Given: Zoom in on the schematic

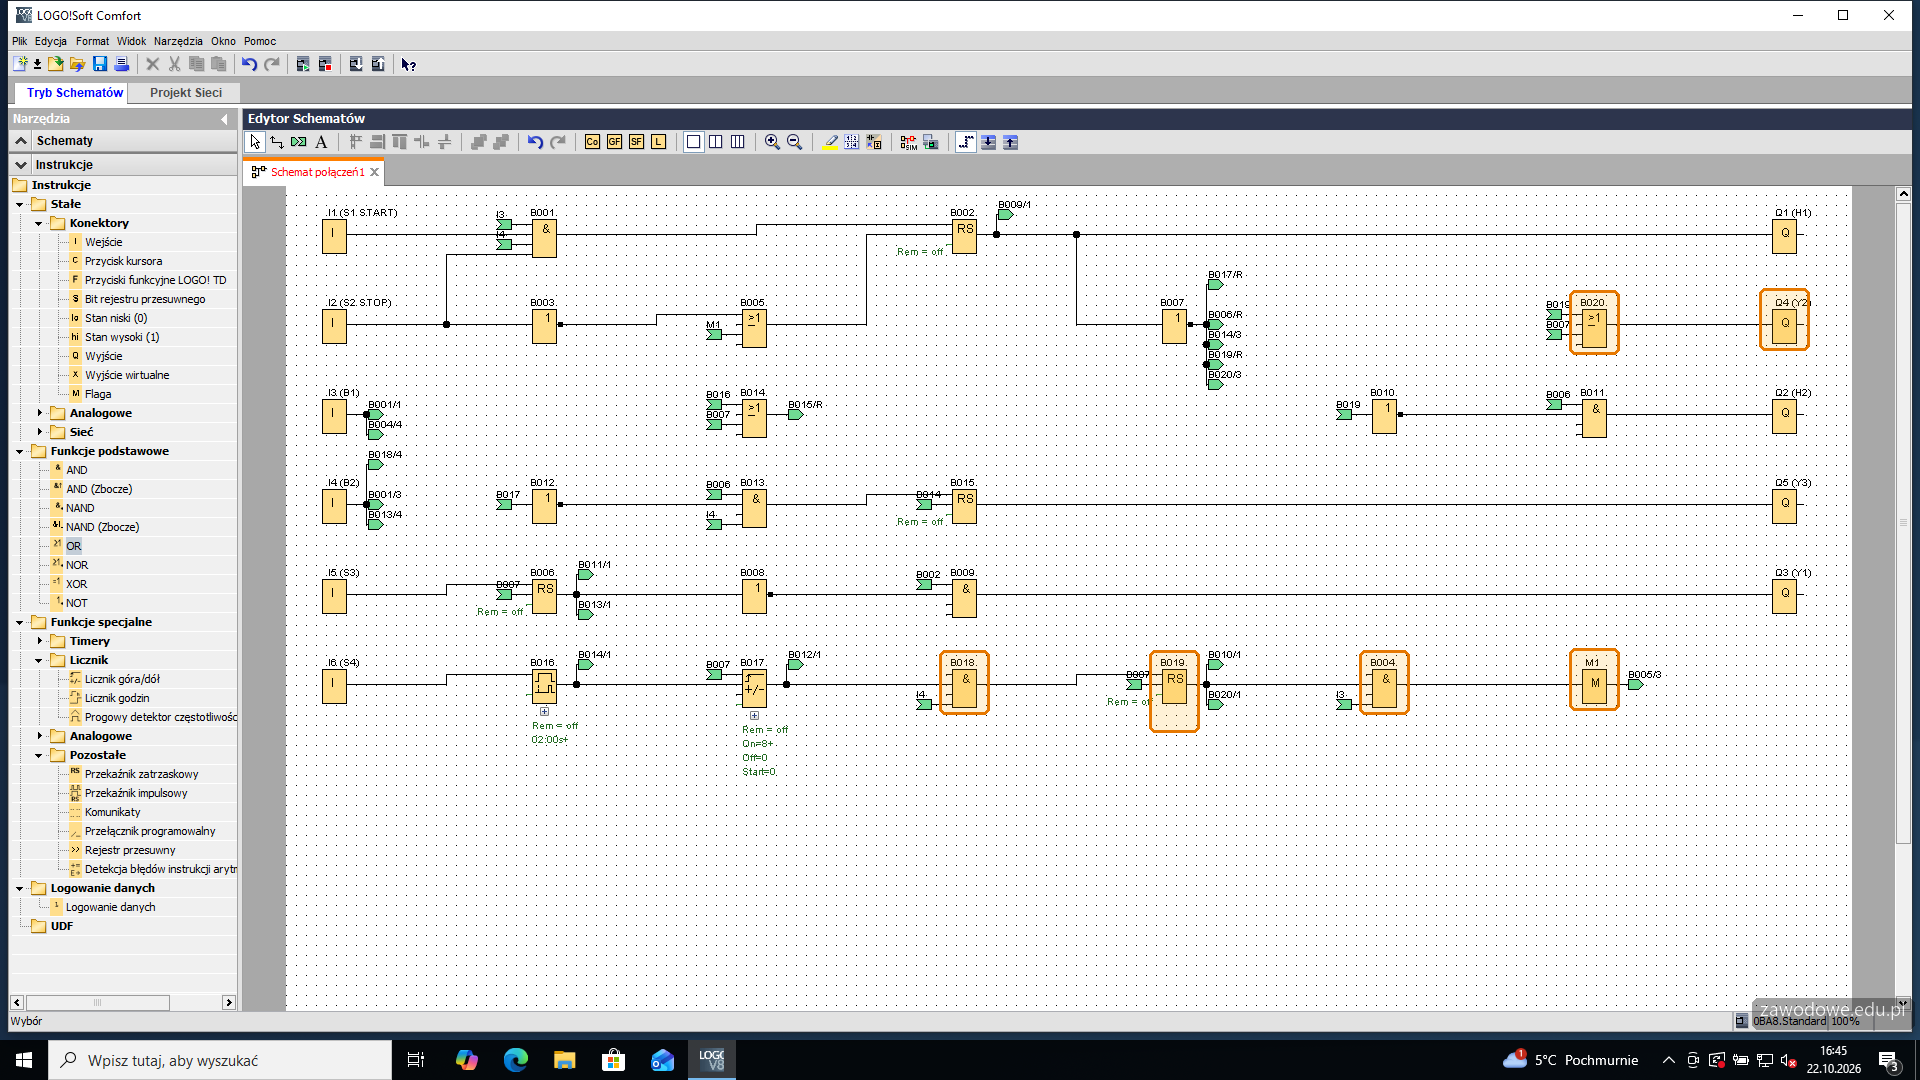Looking at the screenshot, I should pyautogui.click(x=772, y=142).
